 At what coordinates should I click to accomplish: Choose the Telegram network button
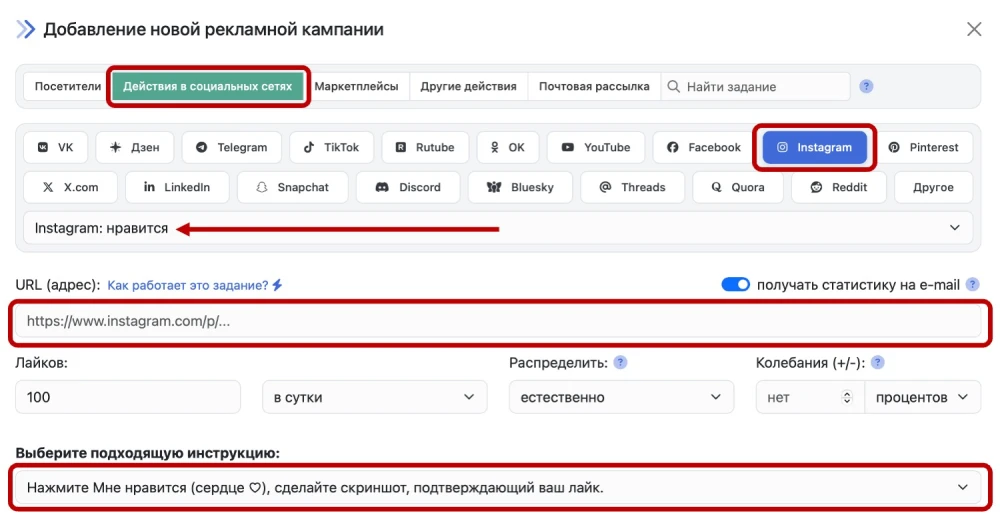232,147
